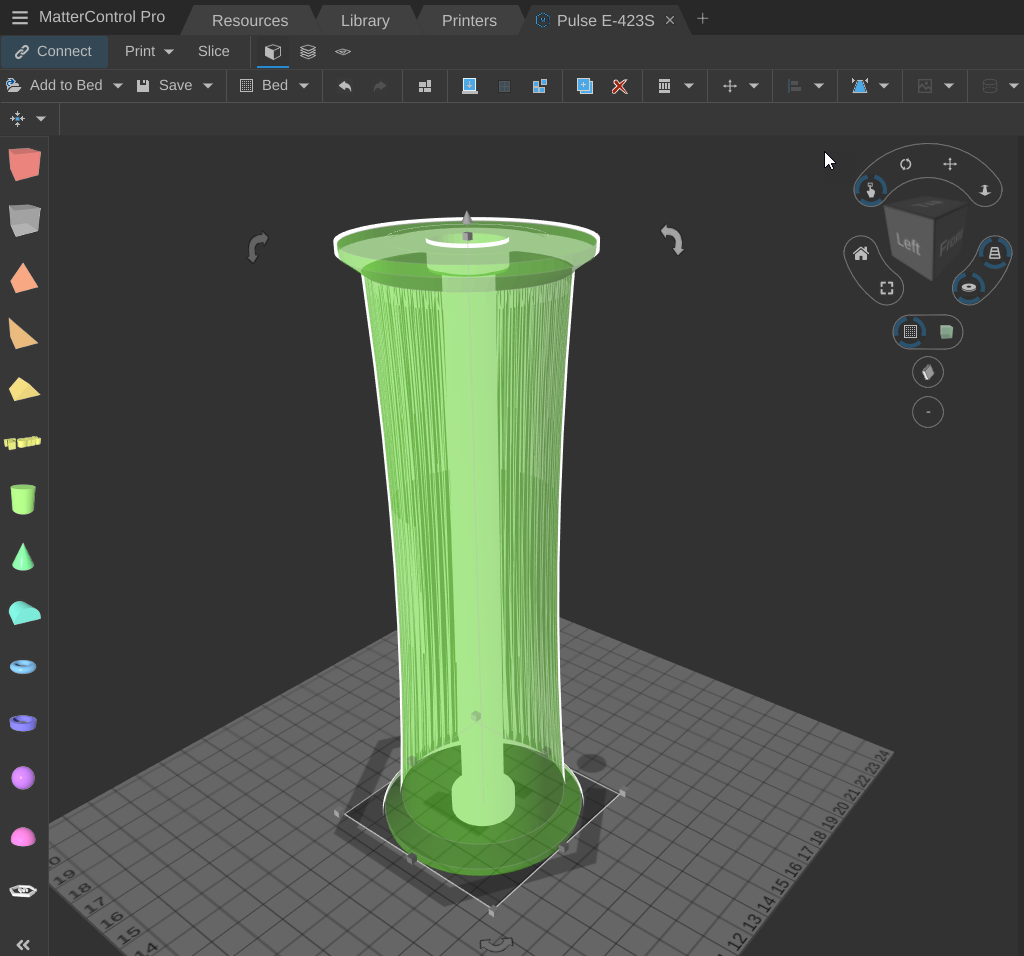Switch to the Library tab
Image resolution: width=1024 pixels, height=956 pixels.
[365, 21]
